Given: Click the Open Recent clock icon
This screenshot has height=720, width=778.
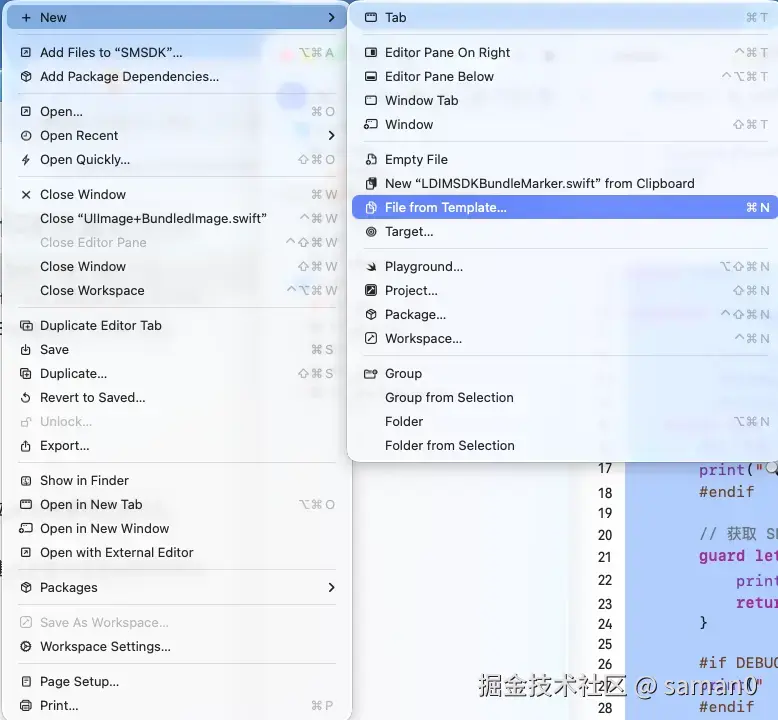Looking at the screenshot, I should 26,135.
